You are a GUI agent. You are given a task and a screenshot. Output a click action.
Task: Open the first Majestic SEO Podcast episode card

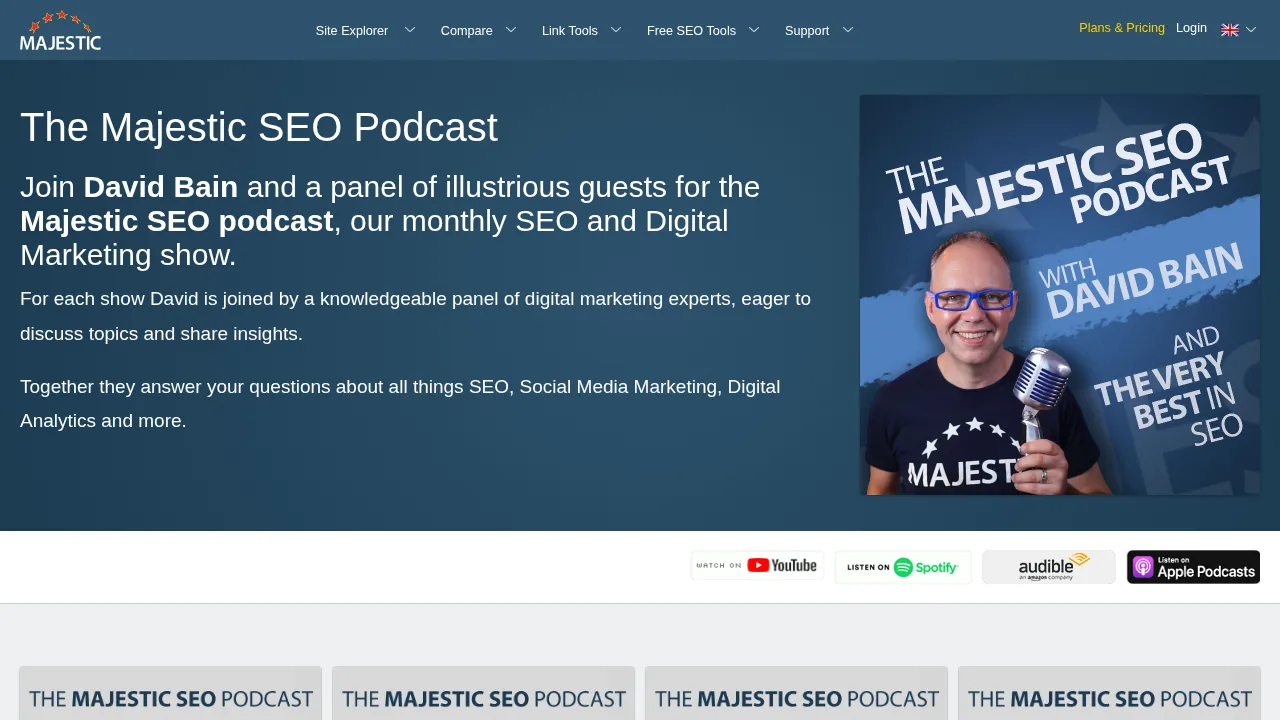pyautogui.click(x=171, y=693)
